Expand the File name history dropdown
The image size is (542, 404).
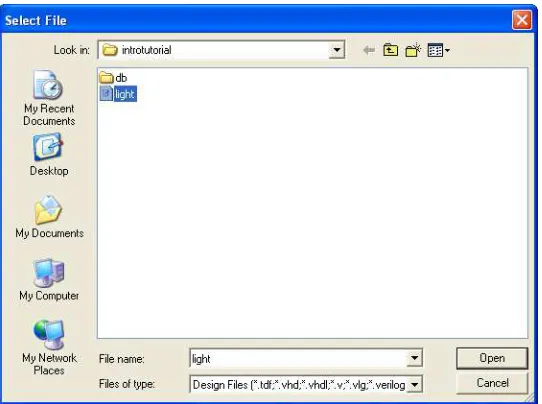click(414, 358)
